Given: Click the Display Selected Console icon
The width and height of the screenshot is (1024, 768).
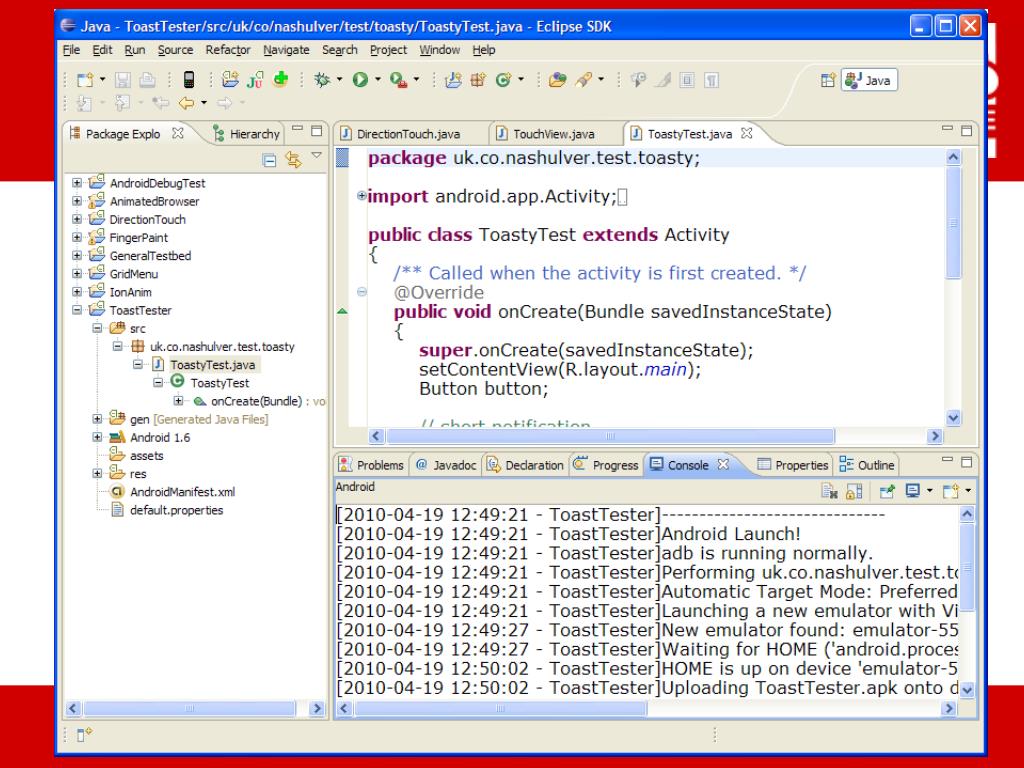Looking at the screenshot, I should coord(913,490).
